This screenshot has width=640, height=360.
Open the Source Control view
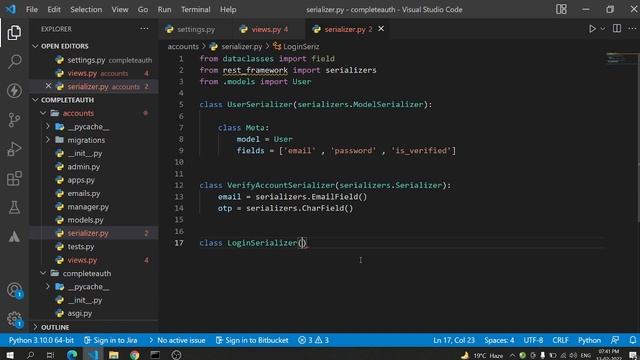coord(14,120)
